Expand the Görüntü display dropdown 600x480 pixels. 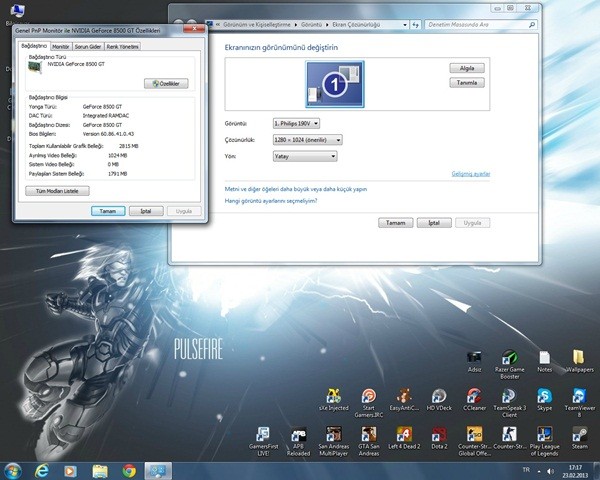(295, 122)
